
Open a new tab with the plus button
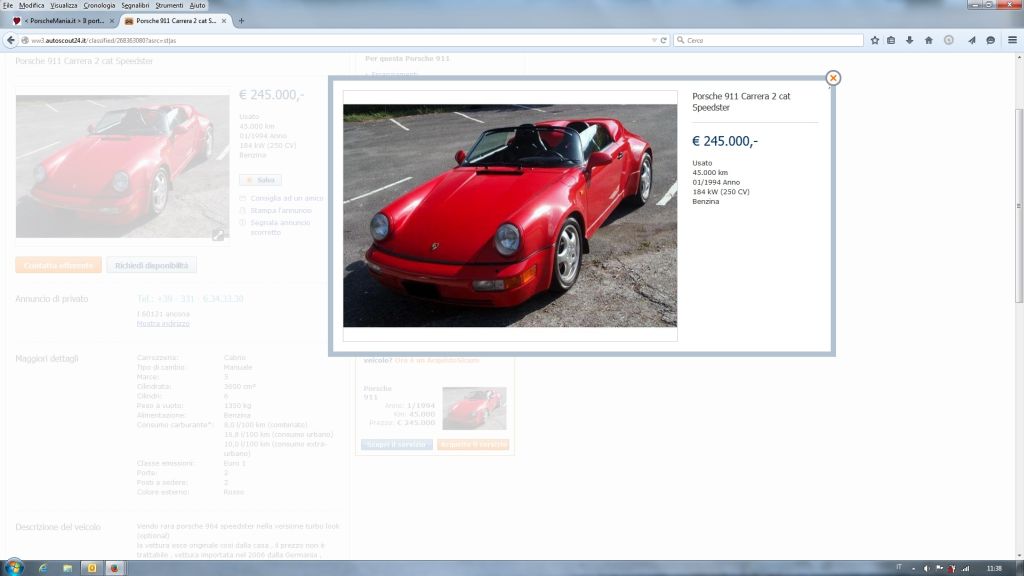(241, 21)
